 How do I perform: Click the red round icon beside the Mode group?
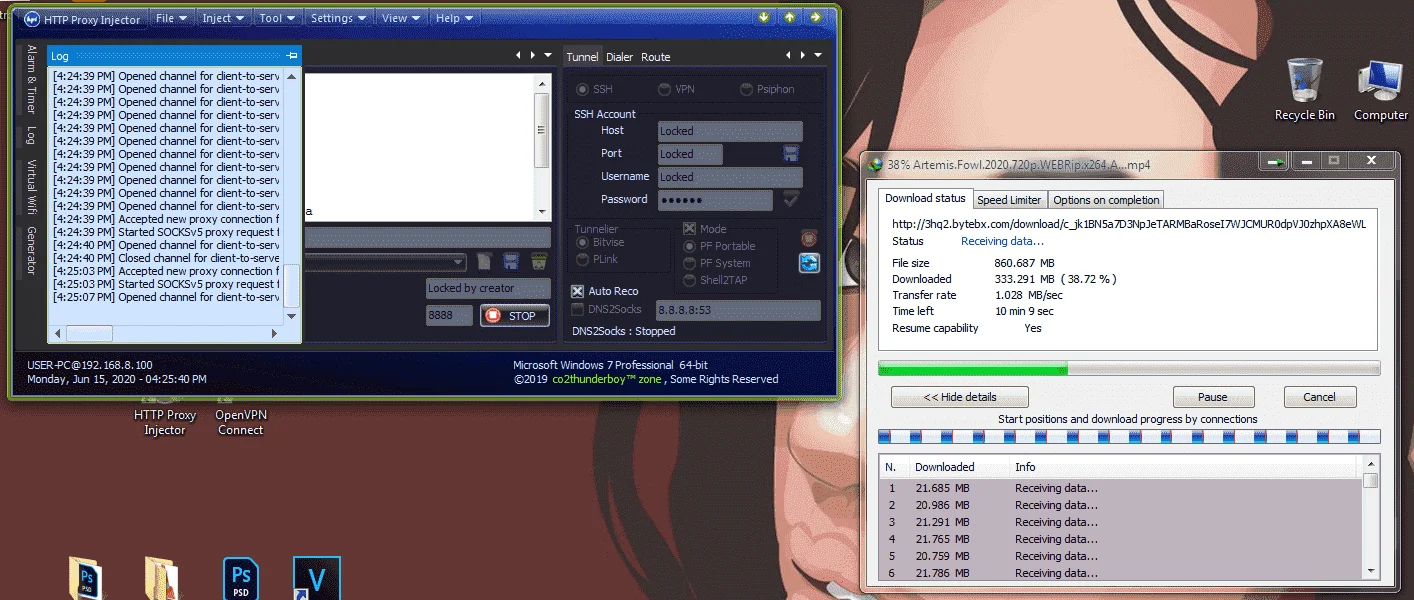click(x=809, y=238)
